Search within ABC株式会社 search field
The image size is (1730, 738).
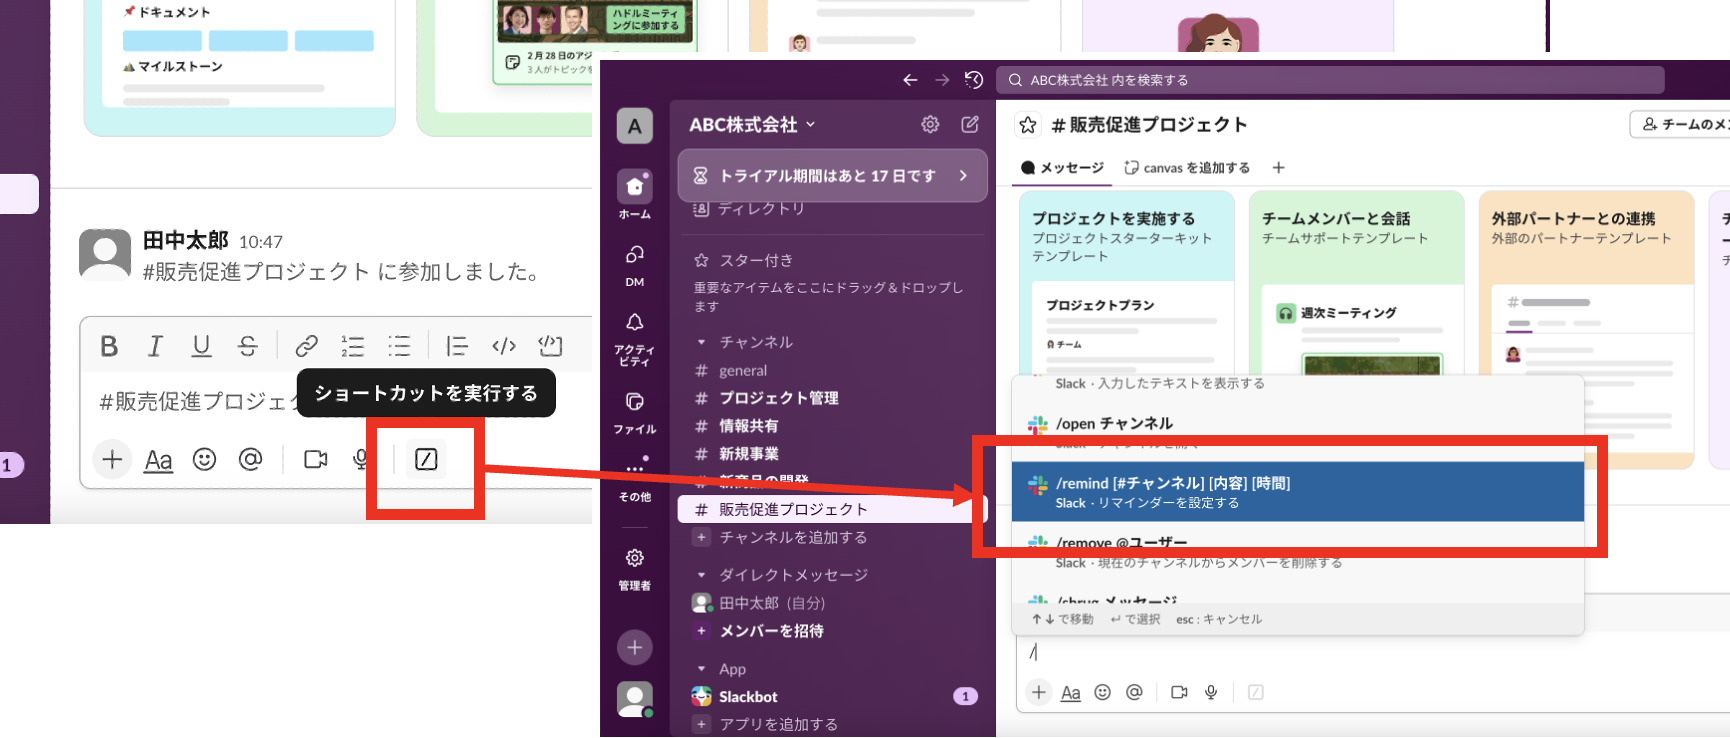[1330, 80]
